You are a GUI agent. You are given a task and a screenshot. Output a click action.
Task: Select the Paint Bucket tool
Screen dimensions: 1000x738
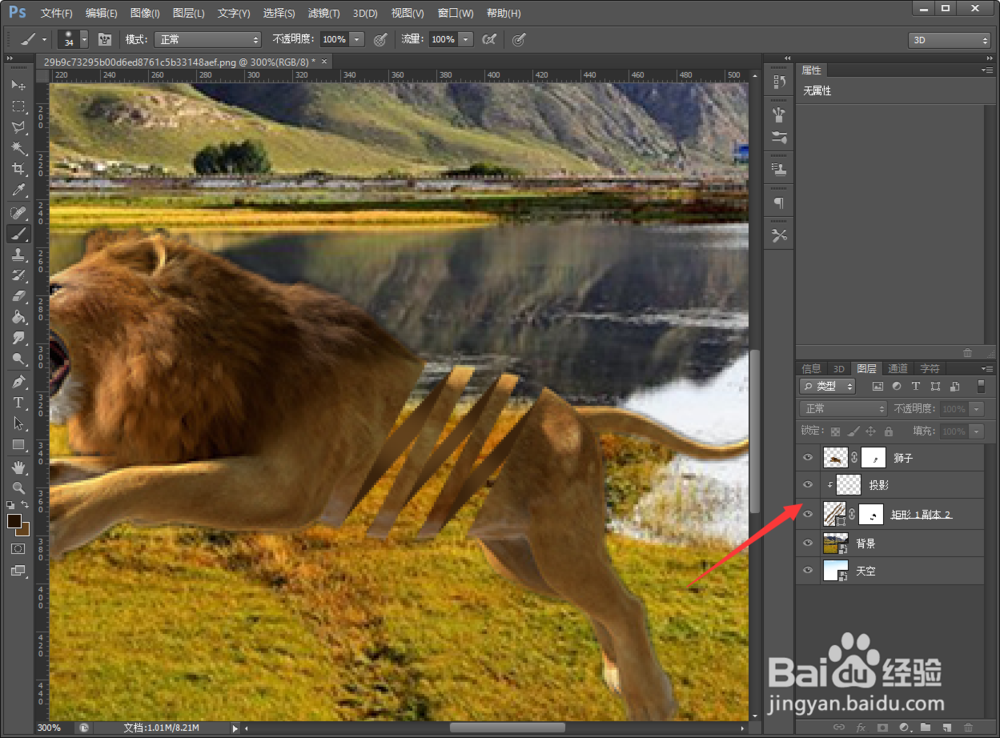tap(18, 317)
